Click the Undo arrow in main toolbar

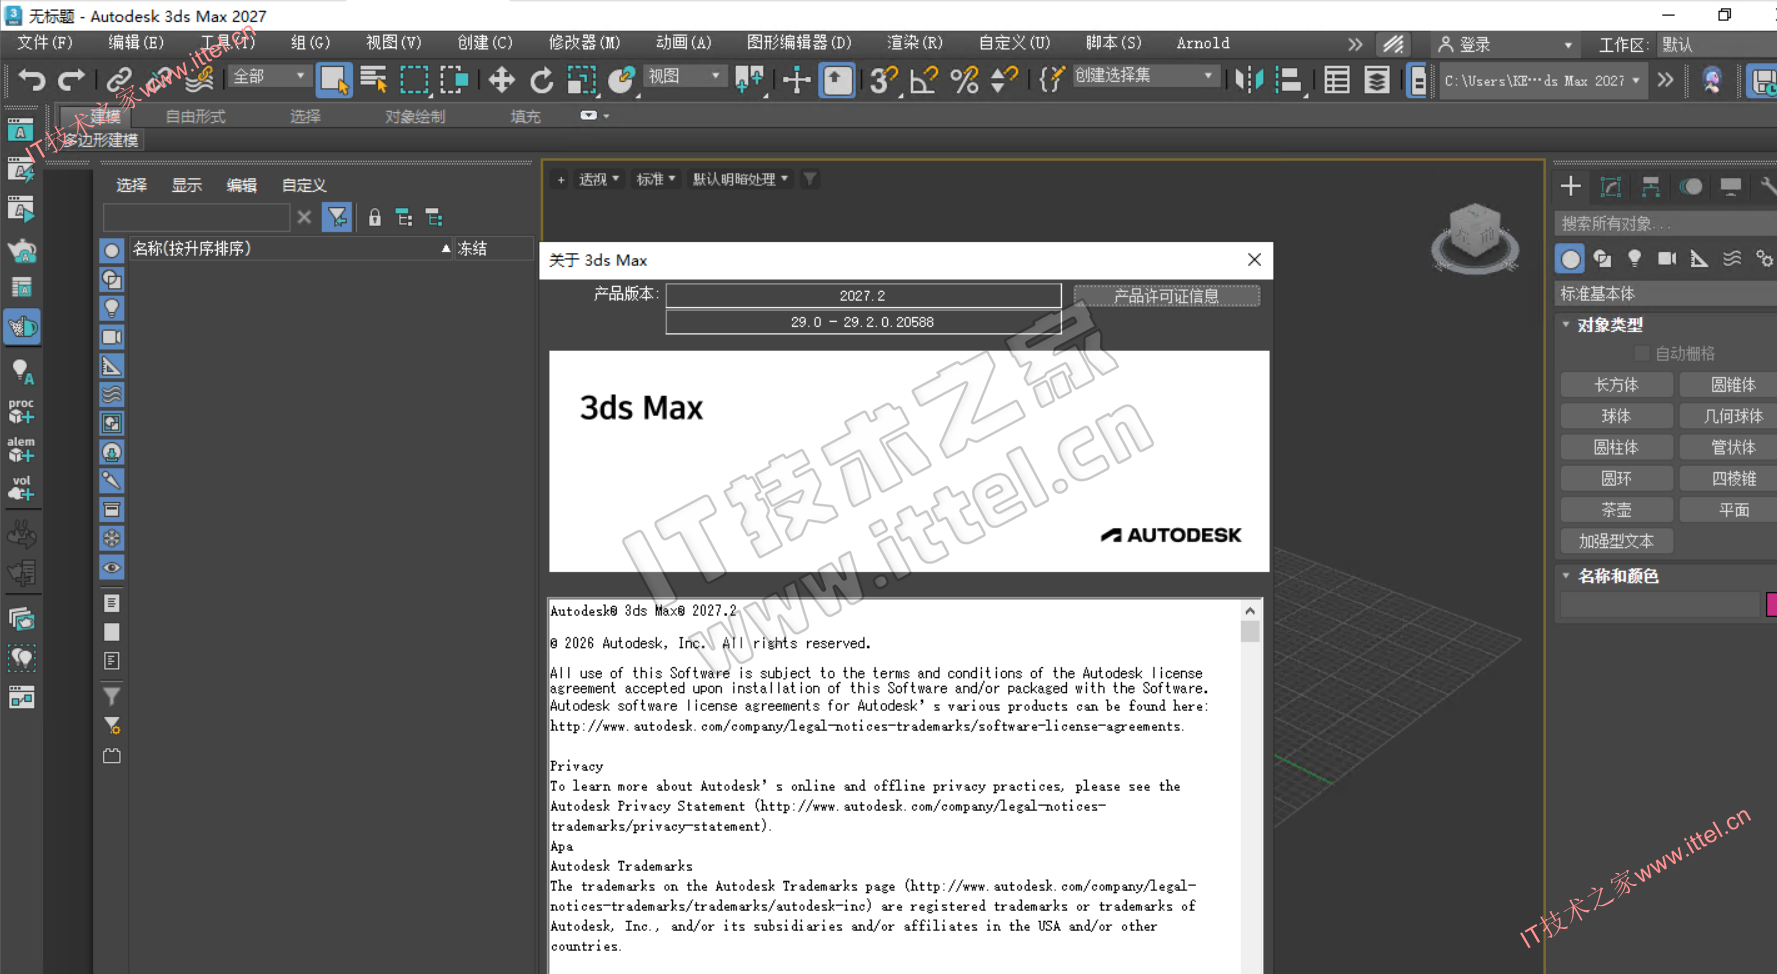coord(32,79)
